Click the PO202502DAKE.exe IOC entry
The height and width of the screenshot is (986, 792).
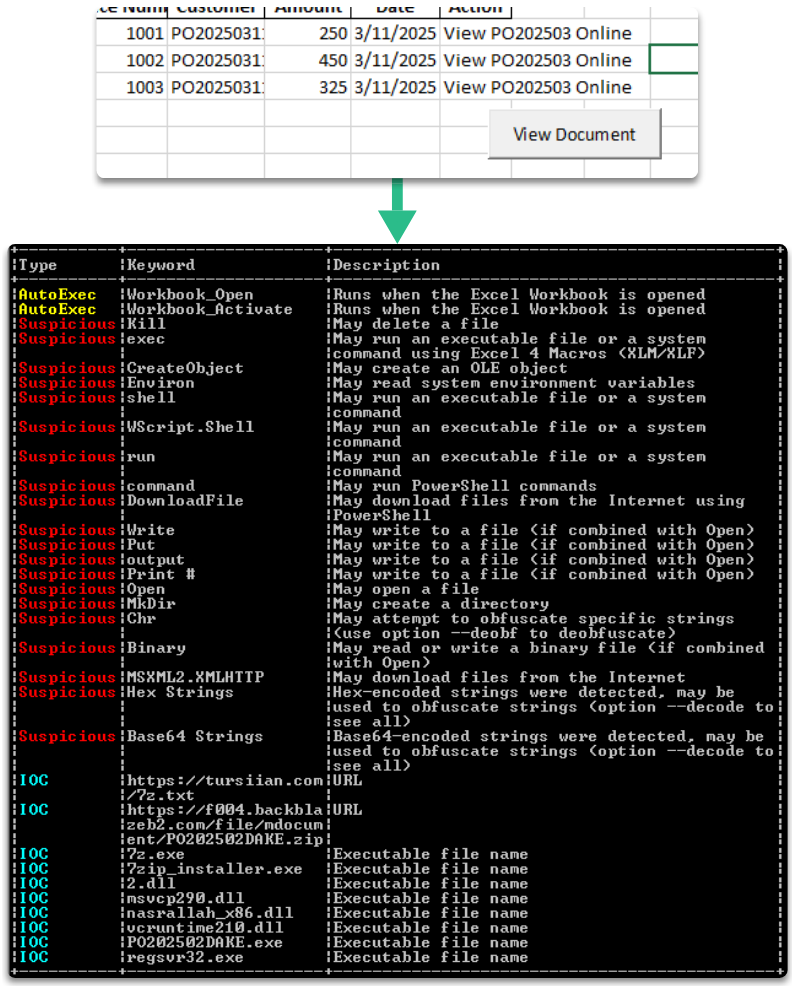point(205,943)
